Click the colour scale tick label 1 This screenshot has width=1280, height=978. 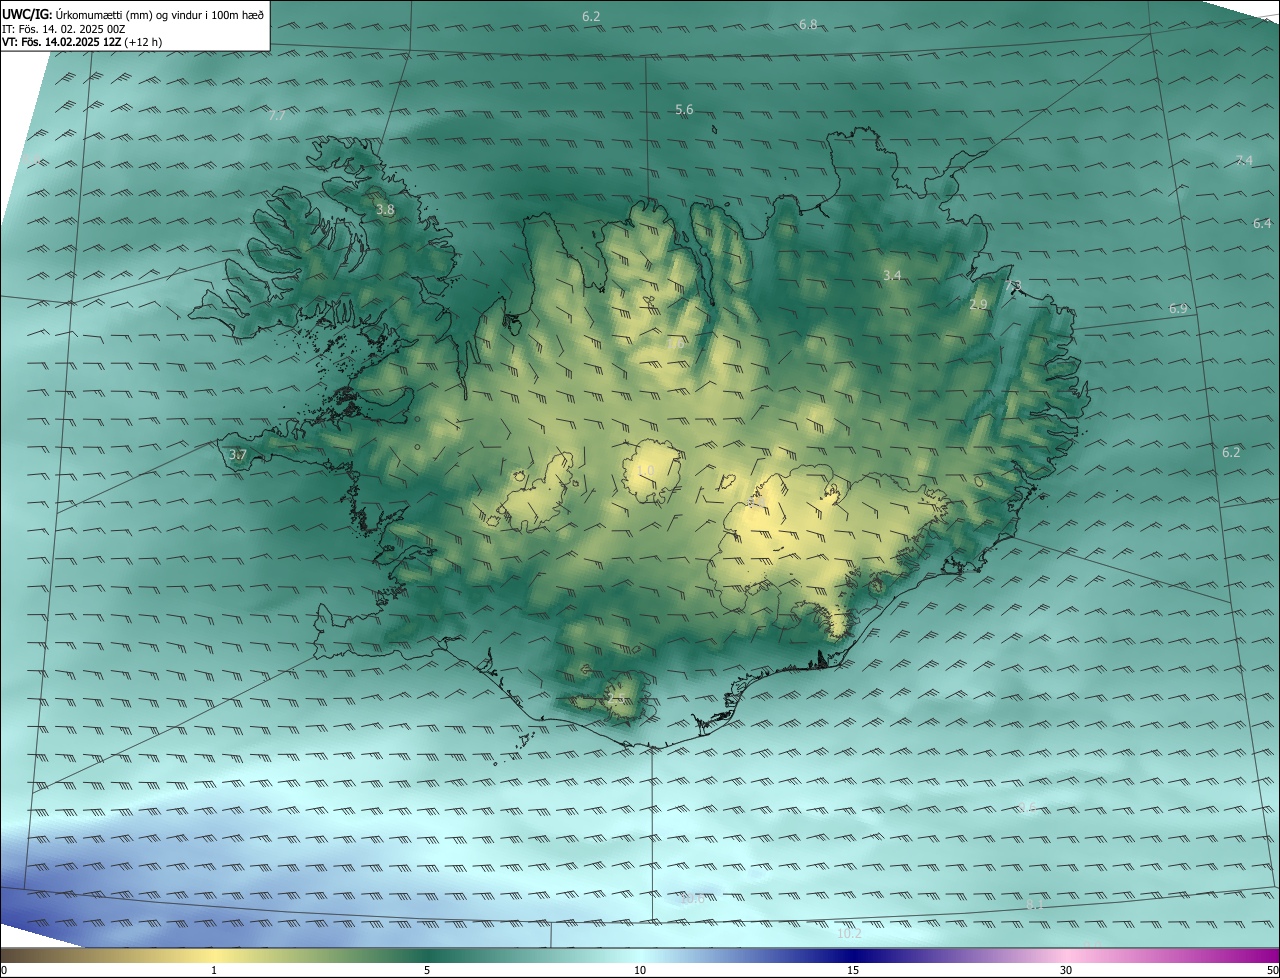[x=214, y=970]
